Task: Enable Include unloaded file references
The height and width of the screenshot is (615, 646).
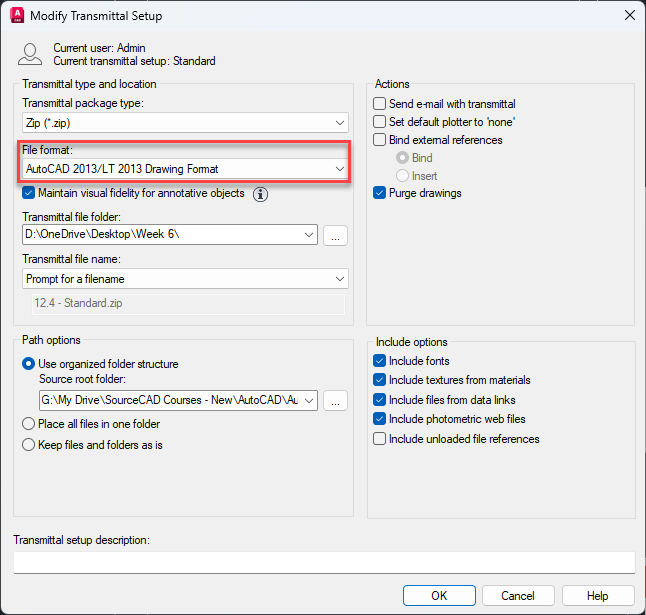Action: 456,439
